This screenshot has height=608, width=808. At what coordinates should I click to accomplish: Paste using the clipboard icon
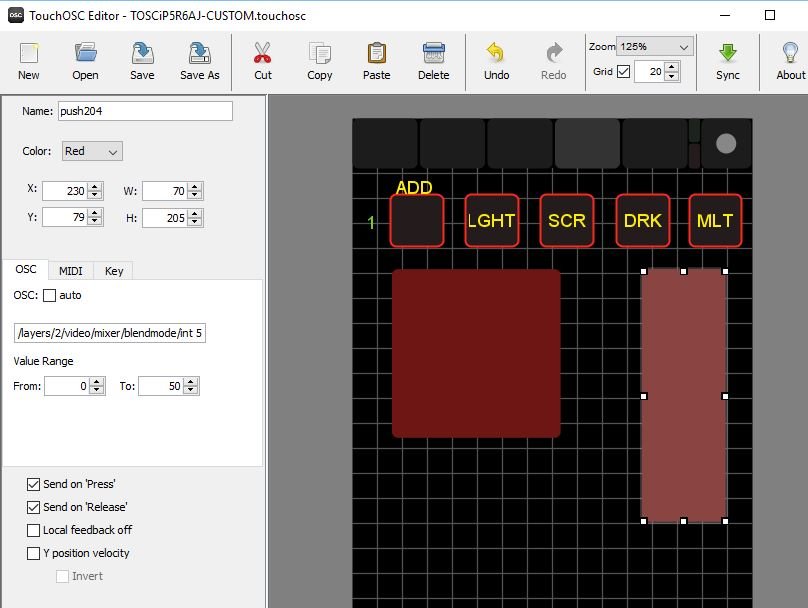point(376,60)
